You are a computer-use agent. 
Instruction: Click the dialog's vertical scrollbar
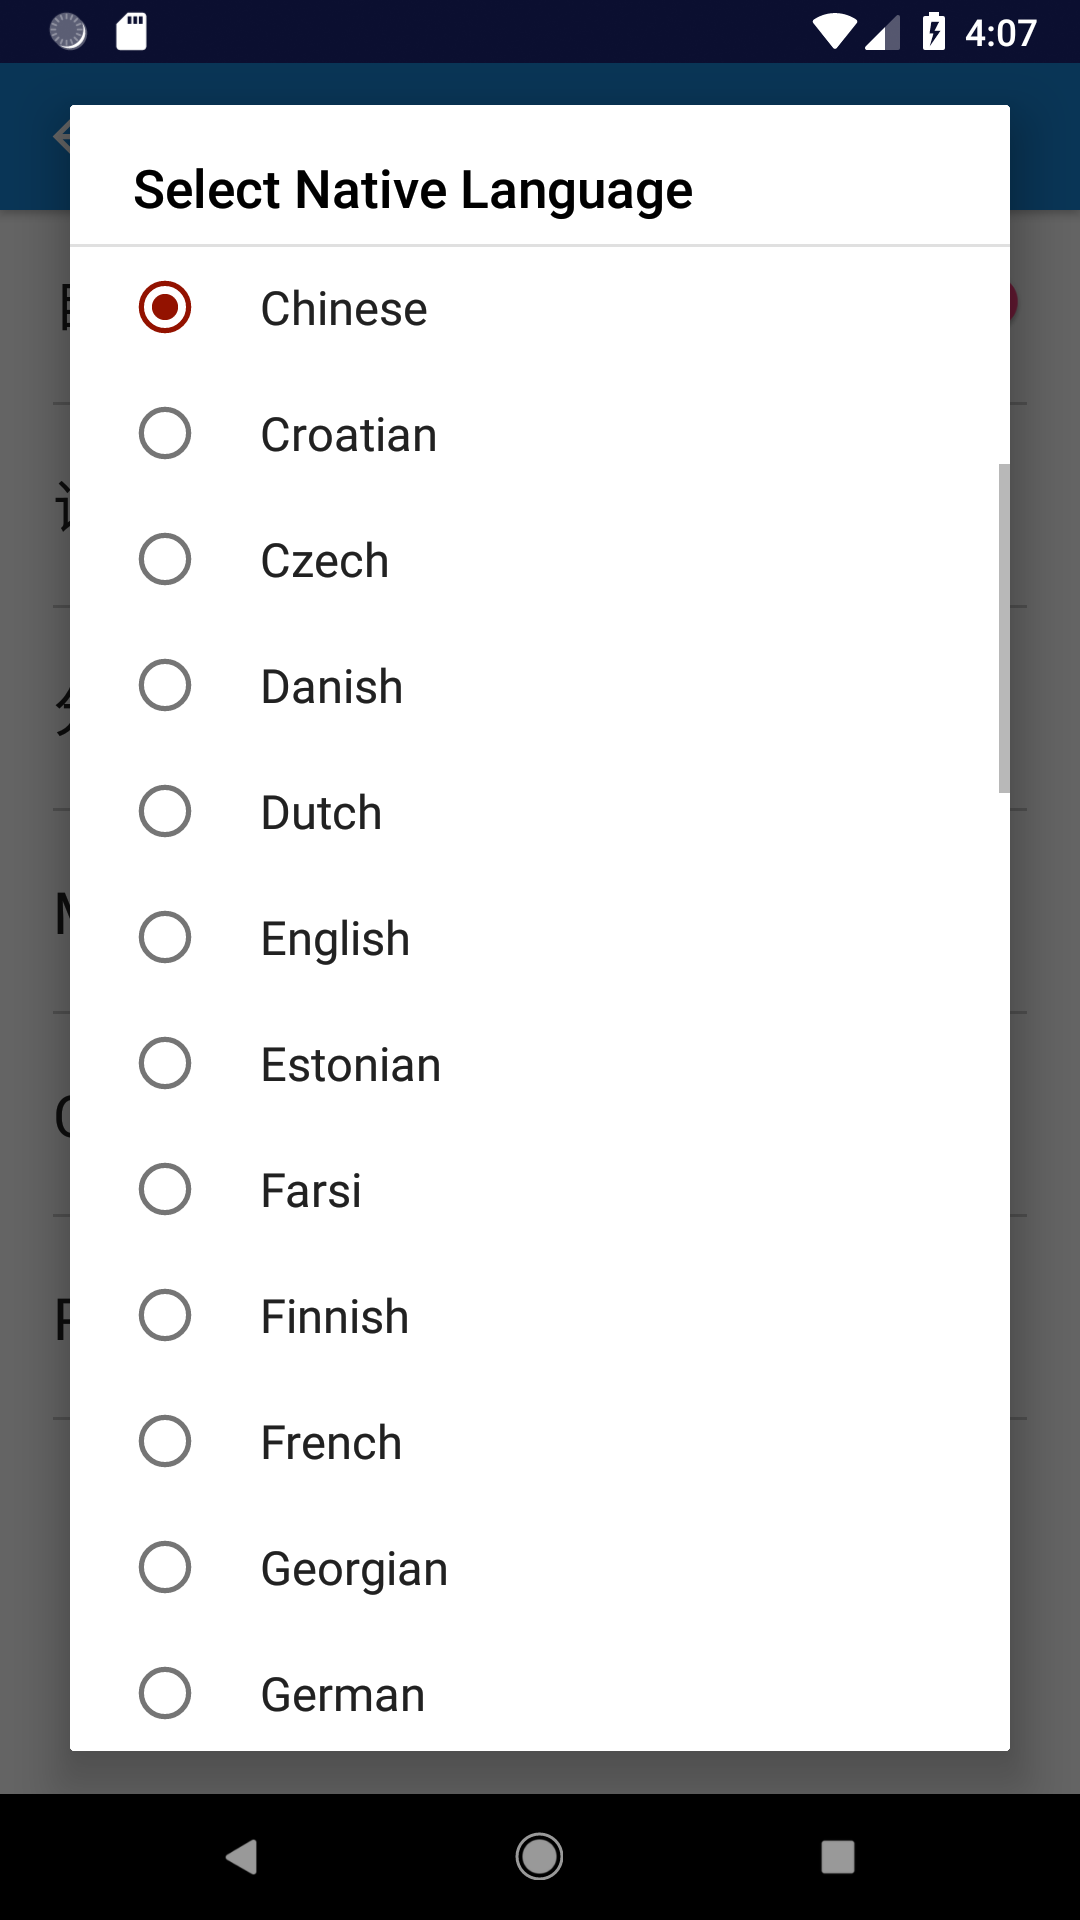pyautogui.click(x=1004, y=628)
